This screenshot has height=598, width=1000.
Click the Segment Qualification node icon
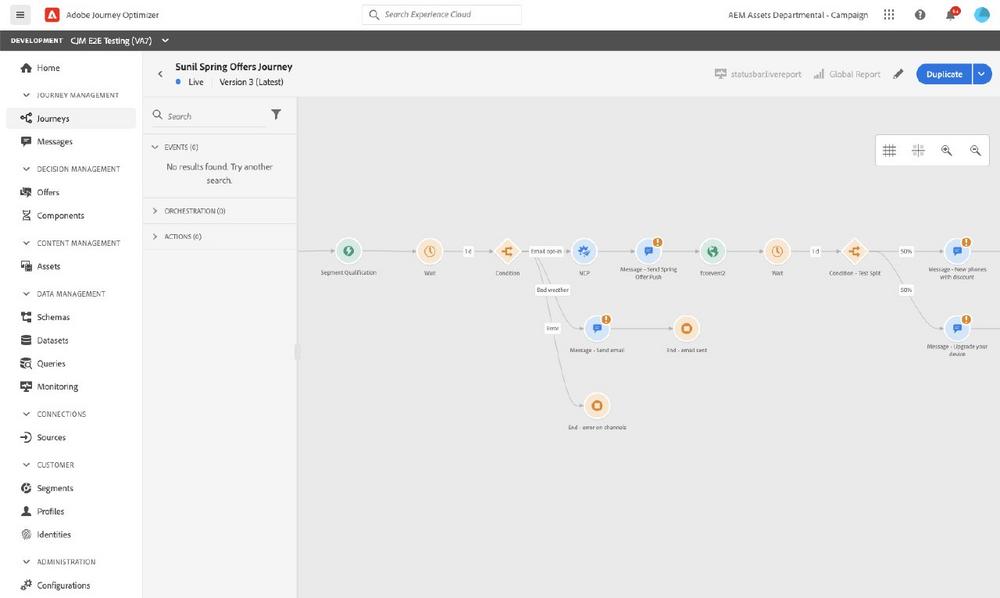[x=347, y=251]
